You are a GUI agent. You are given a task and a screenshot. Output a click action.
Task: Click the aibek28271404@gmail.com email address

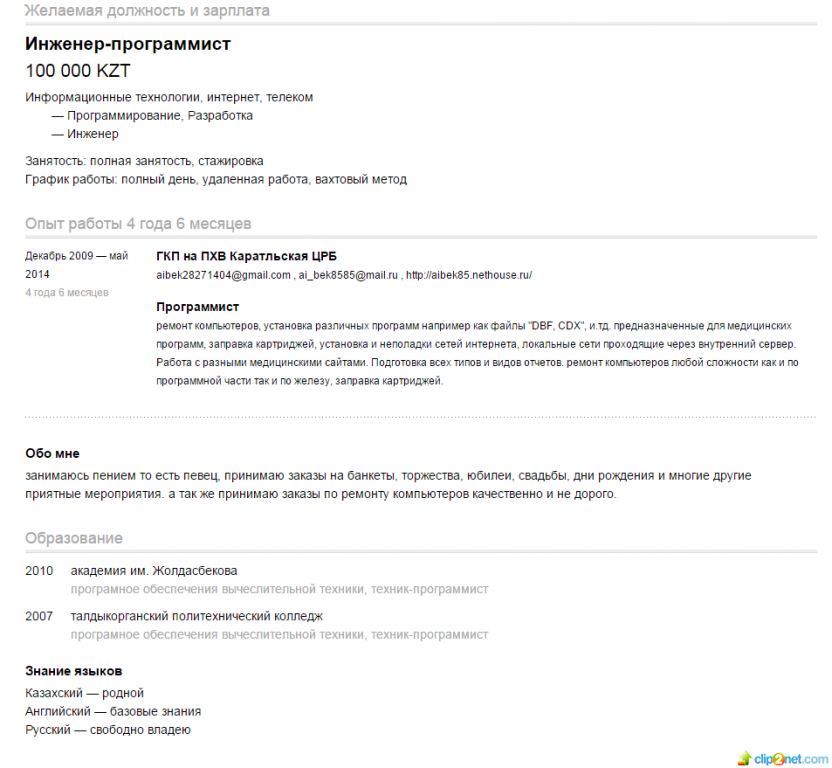point(223,275)
